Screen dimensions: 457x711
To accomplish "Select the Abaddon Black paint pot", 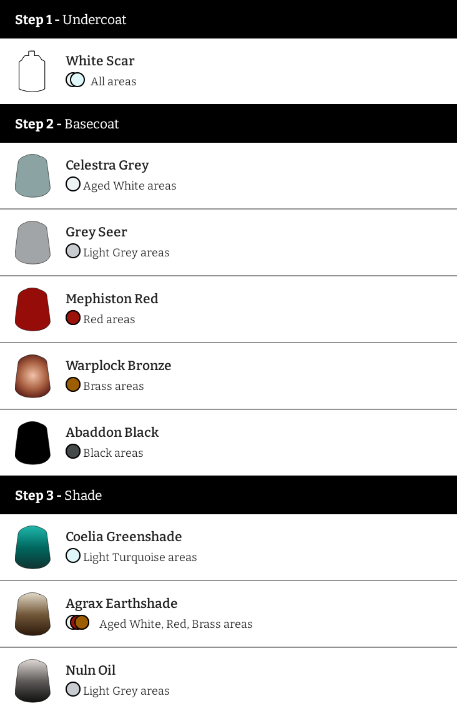I will tap(33, 443).
